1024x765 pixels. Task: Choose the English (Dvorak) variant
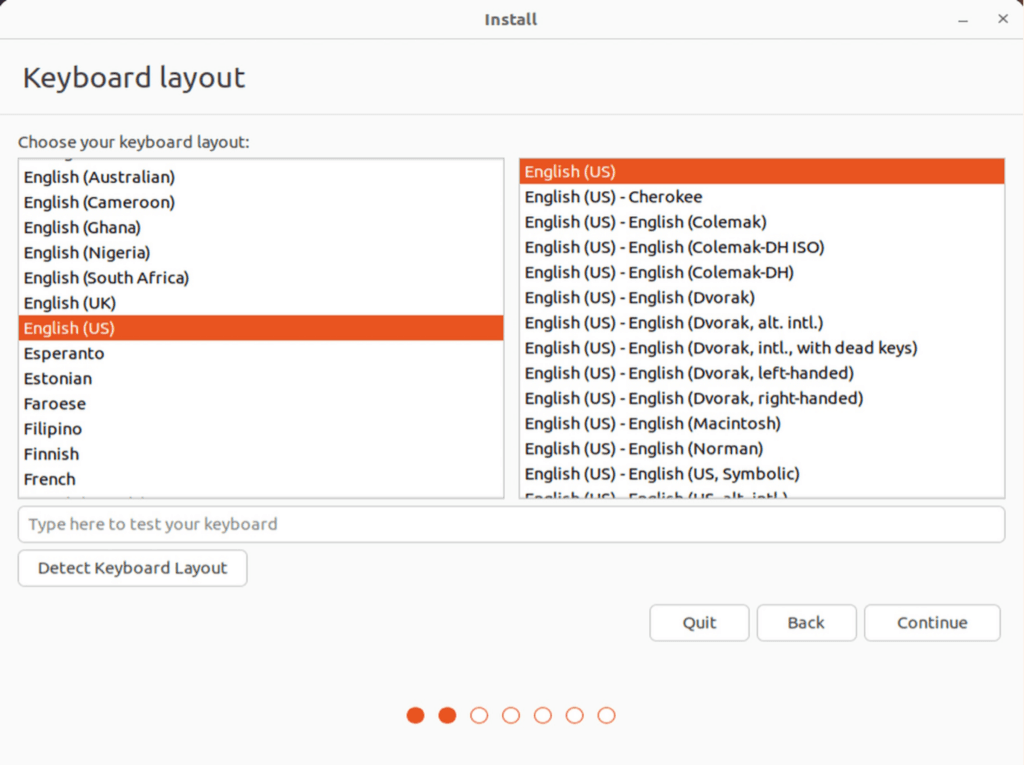(639, 297)
